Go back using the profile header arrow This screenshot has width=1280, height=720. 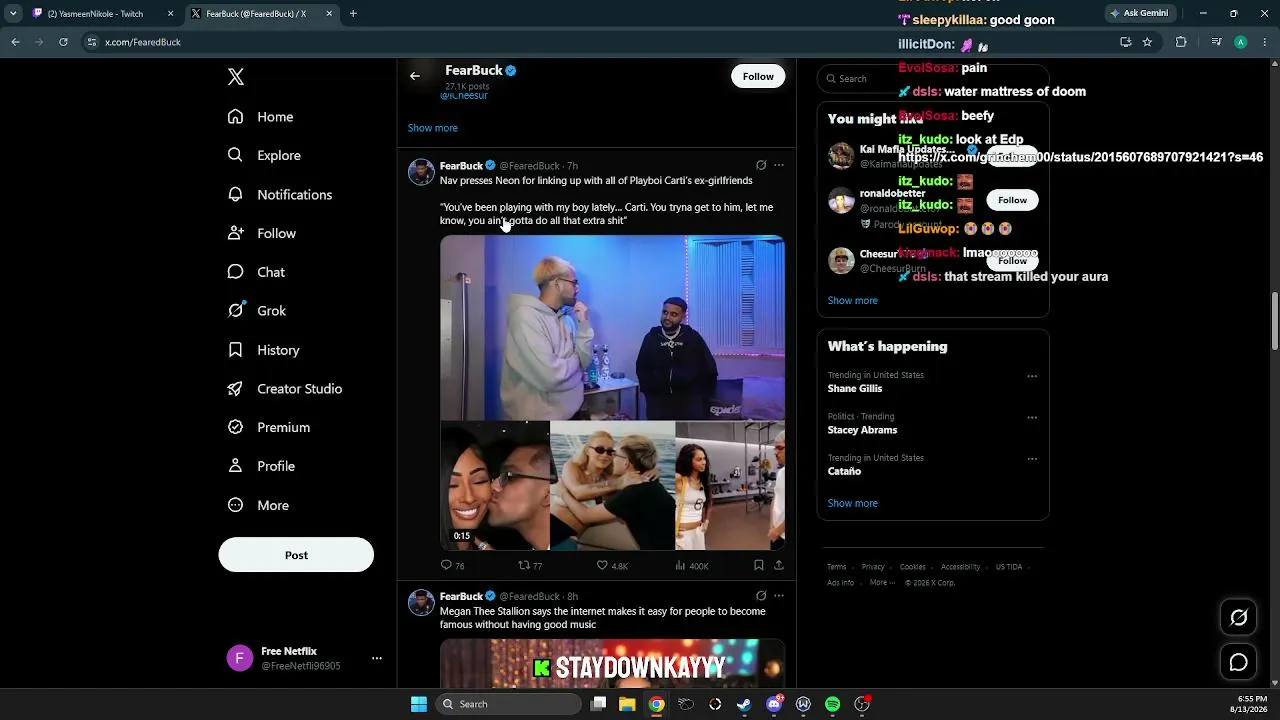(415, 76)
